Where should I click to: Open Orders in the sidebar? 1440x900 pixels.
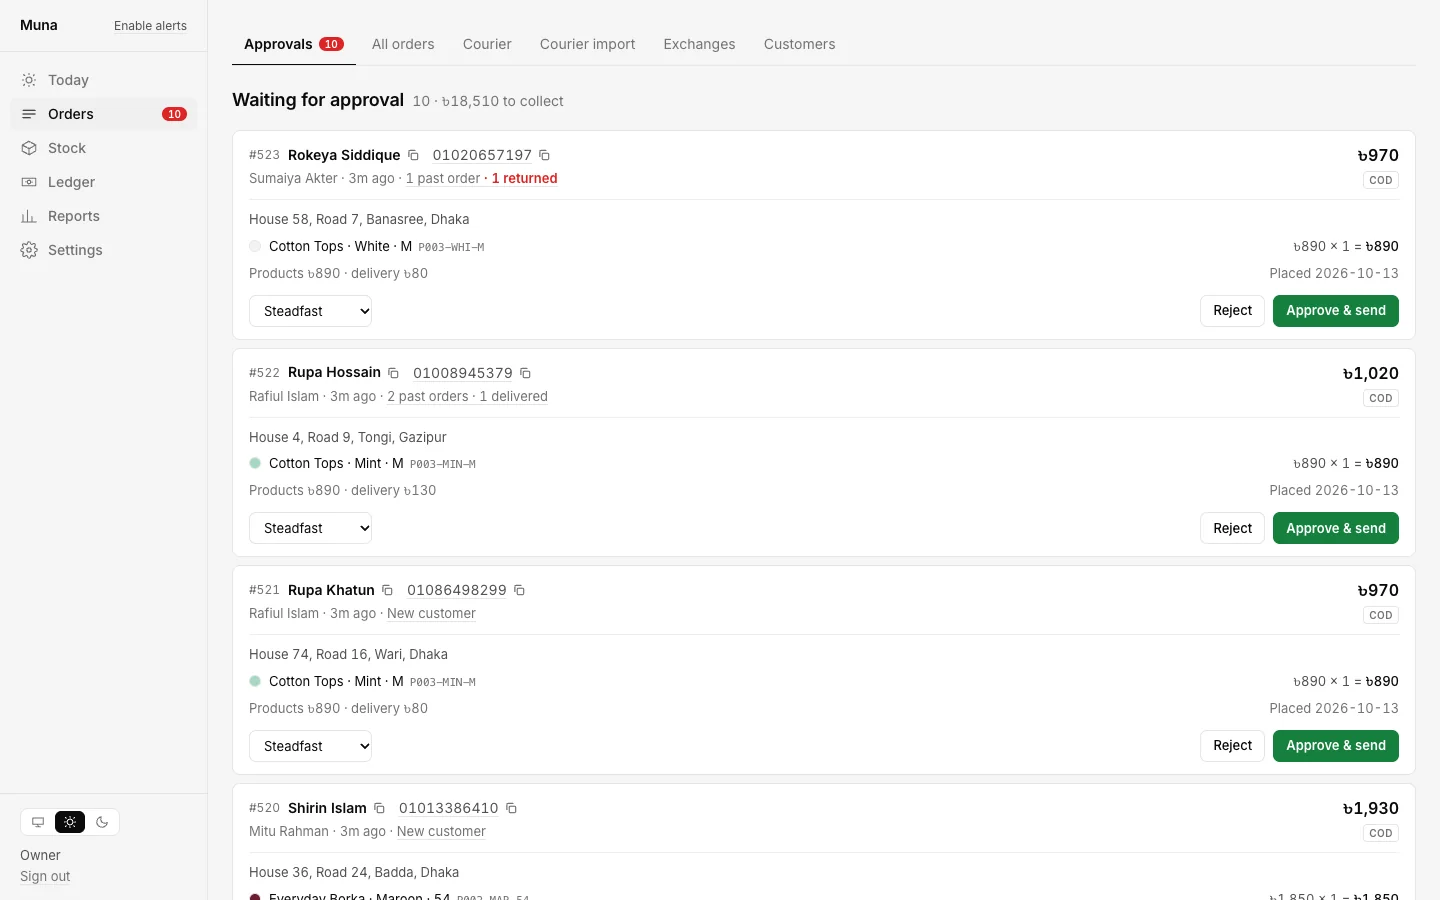104,114
